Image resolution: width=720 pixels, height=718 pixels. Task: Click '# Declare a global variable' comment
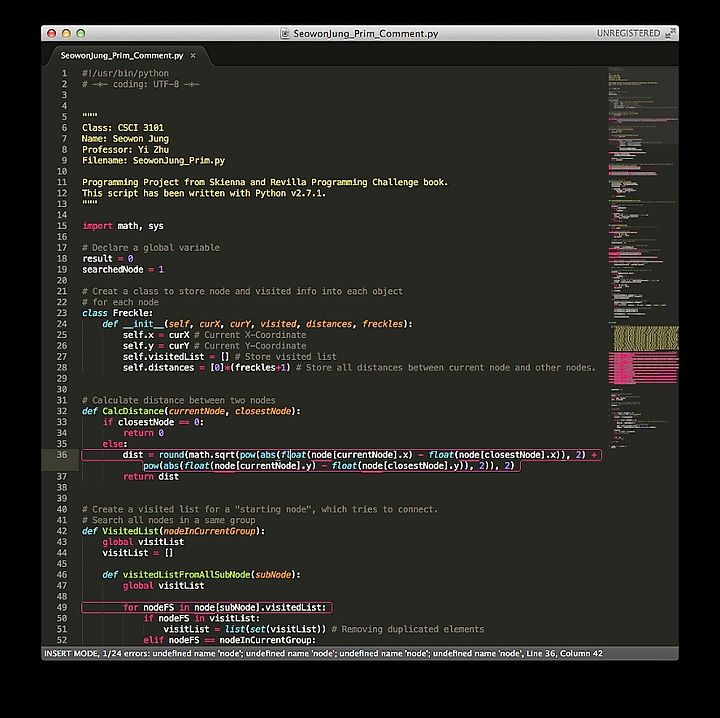[x=151, y=248]
